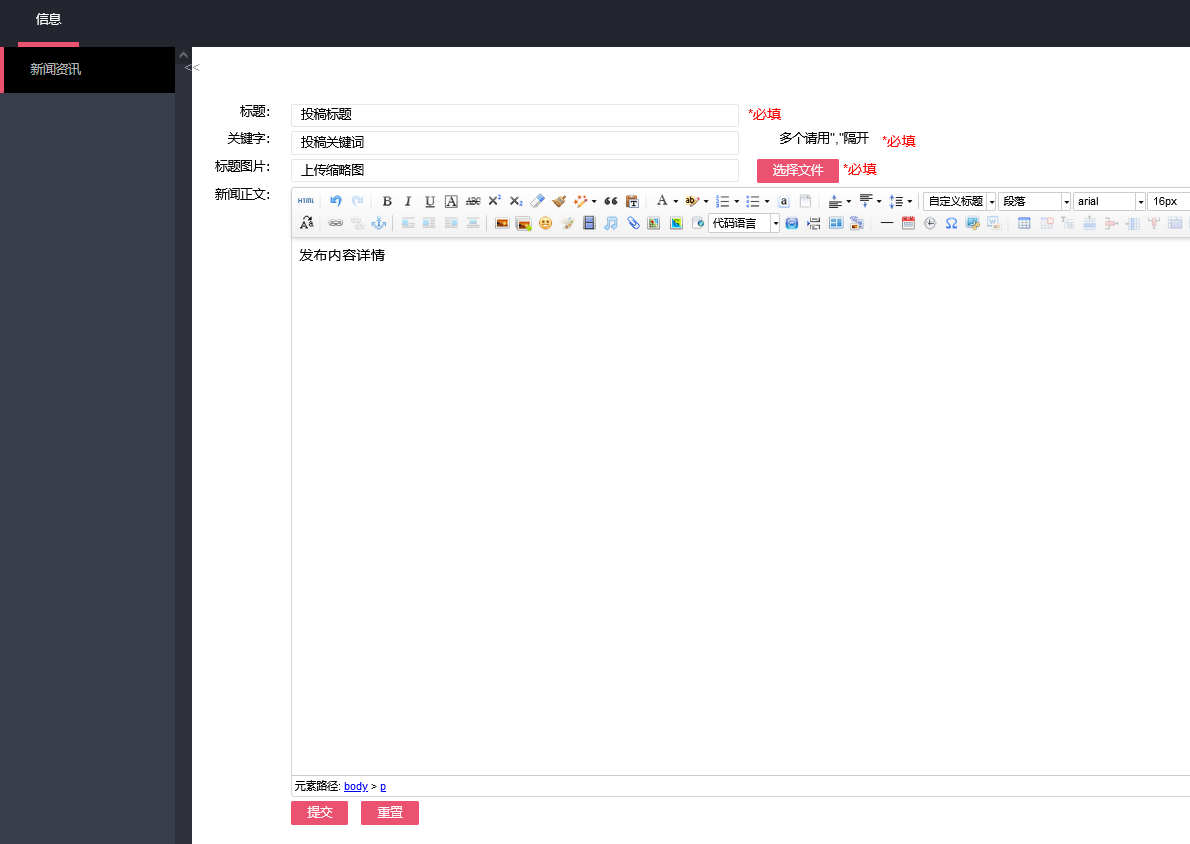Click the 选择文件 upload button
This screenshot has width=1190, height=844.
click(x=798, y=171)
